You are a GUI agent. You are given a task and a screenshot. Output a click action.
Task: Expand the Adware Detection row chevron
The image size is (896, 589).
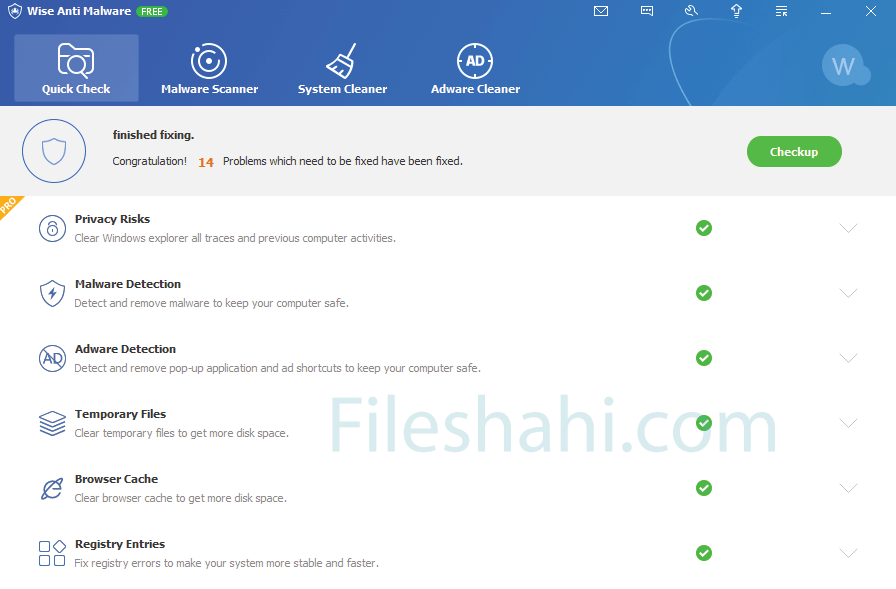[848, 358]
